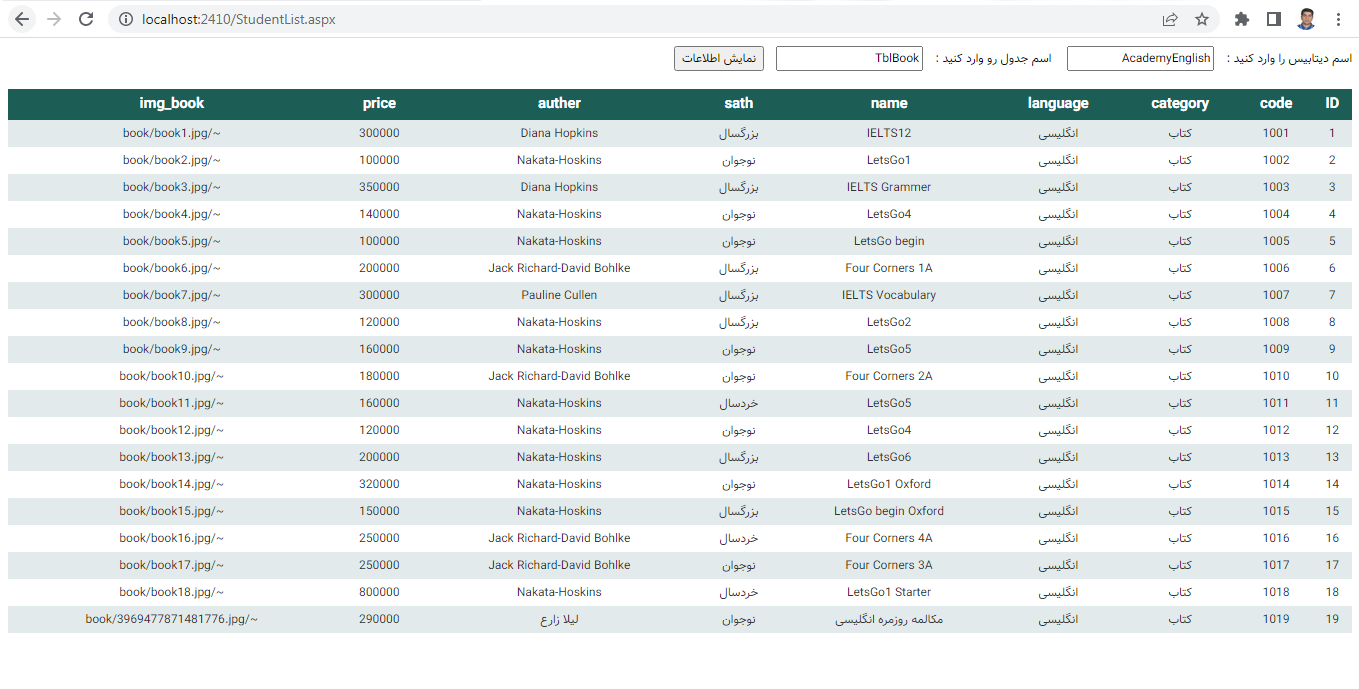
Task: Select the IELTS Grammer name cell
Action: (888, 187)
